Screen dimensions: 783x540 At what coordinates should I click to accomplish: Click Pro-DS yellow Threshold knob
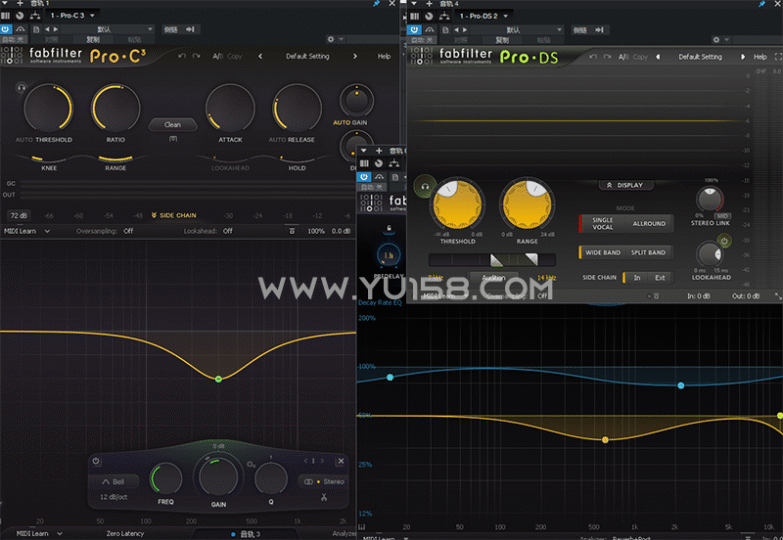(x=457, y=204)
